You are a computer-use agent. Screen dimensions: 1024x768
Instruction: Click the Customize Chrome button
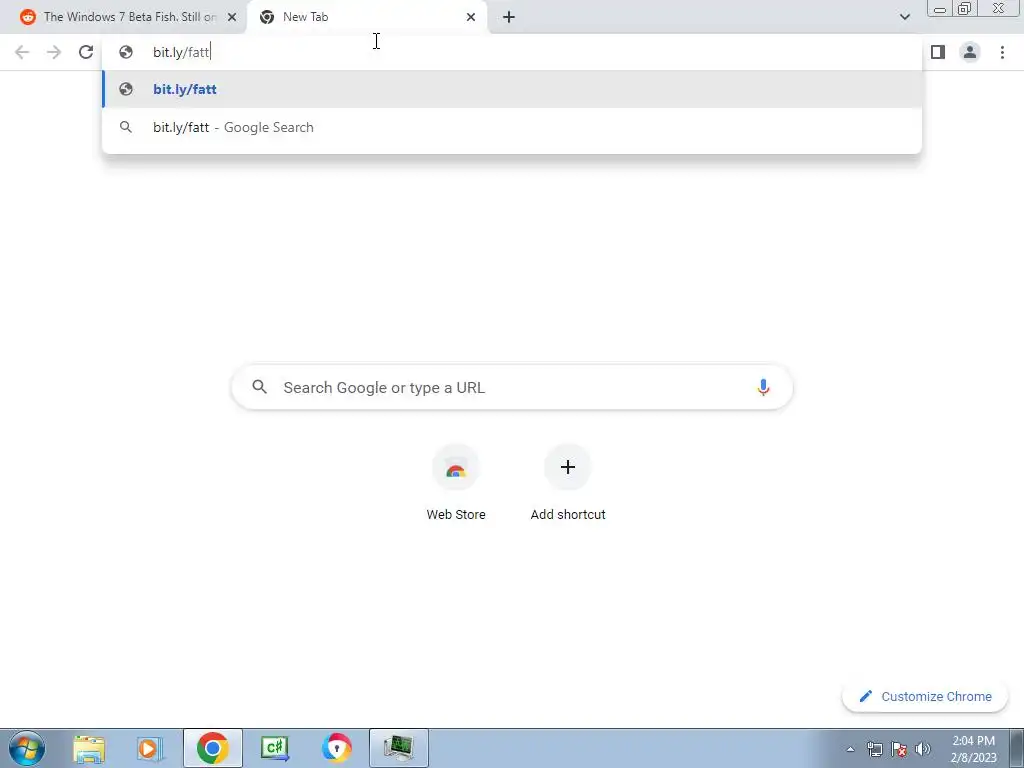[x=925, y=696]
